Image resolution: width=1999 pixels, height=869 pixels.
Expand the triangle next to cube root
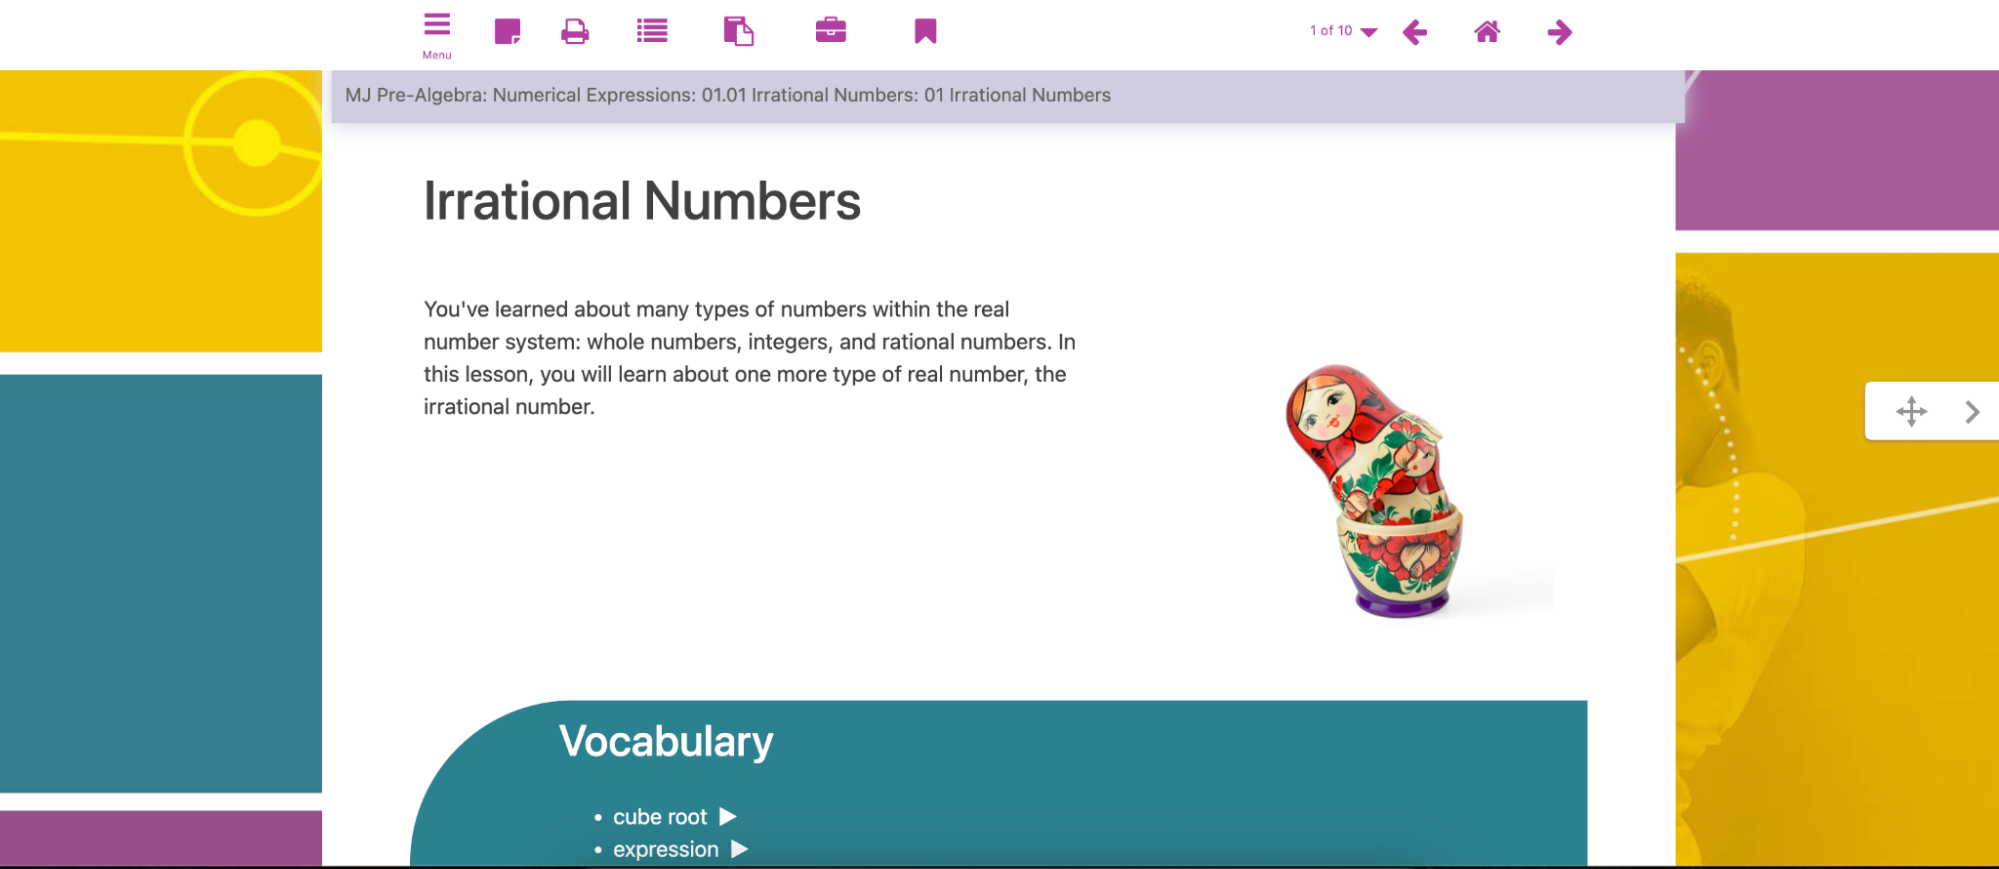pos(728,817)
